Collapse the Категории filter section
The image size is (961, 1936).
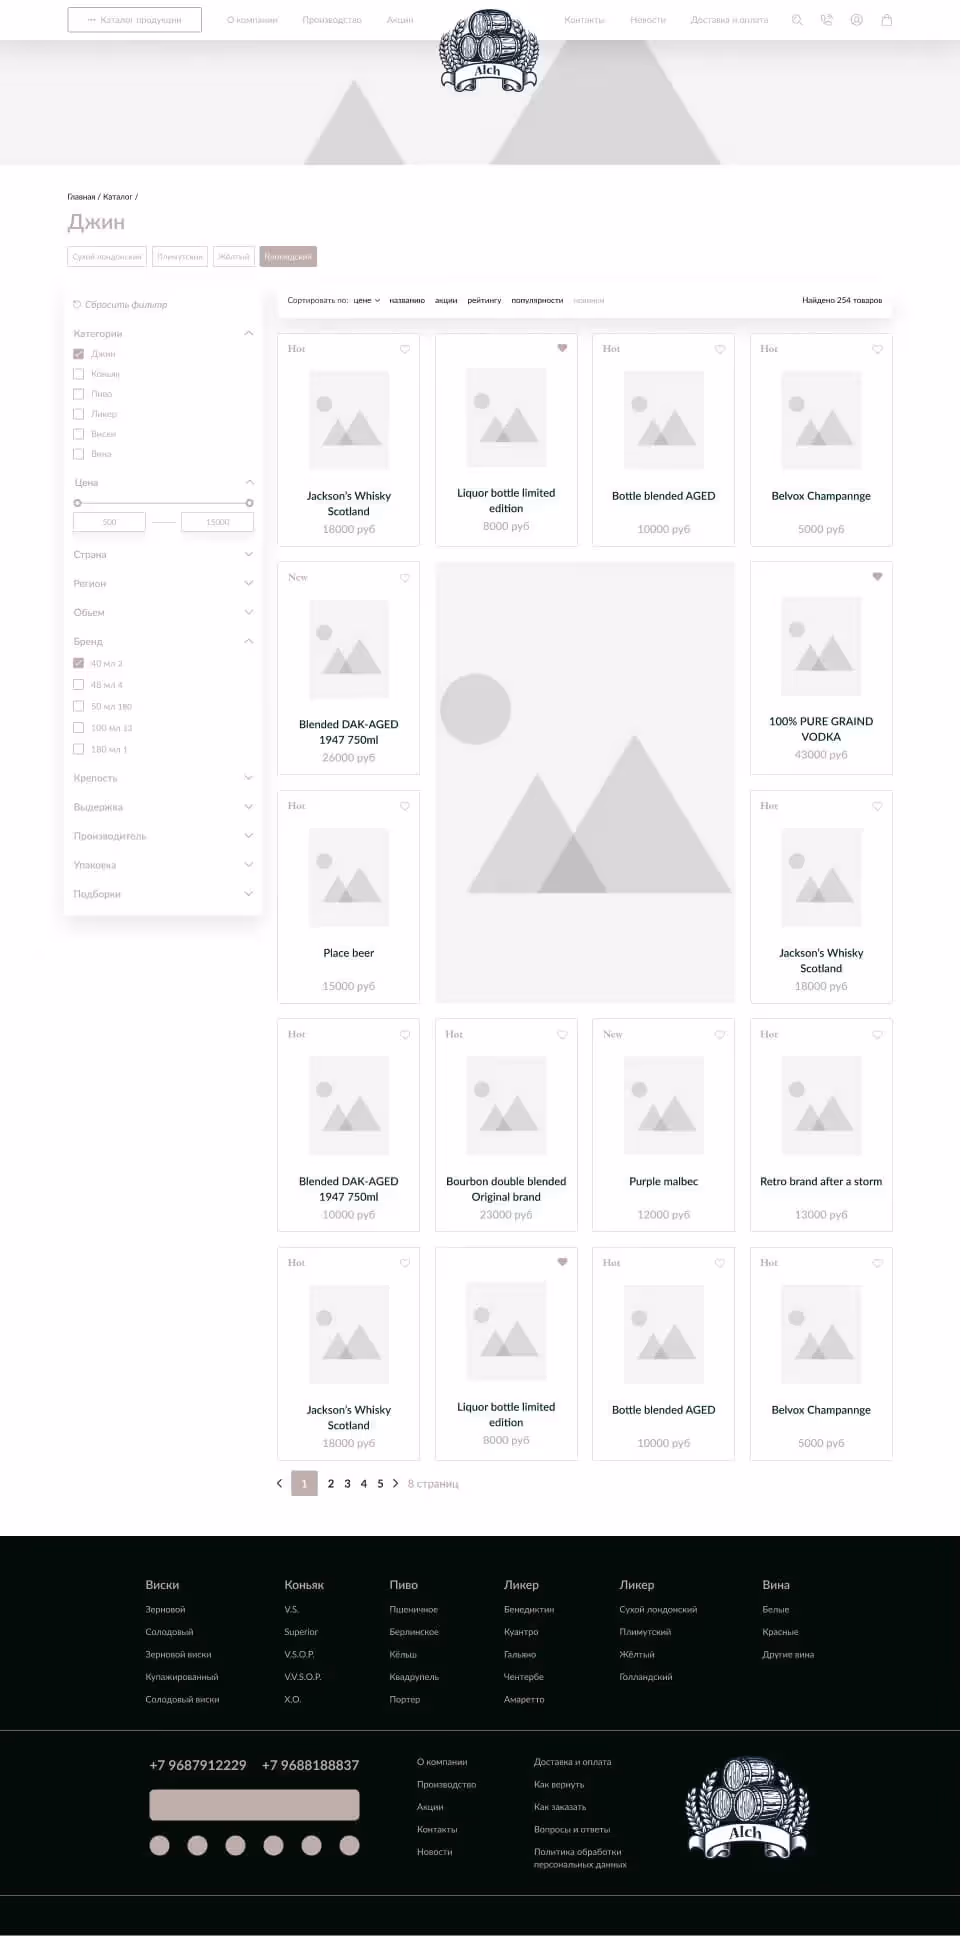tap(249, 333)
